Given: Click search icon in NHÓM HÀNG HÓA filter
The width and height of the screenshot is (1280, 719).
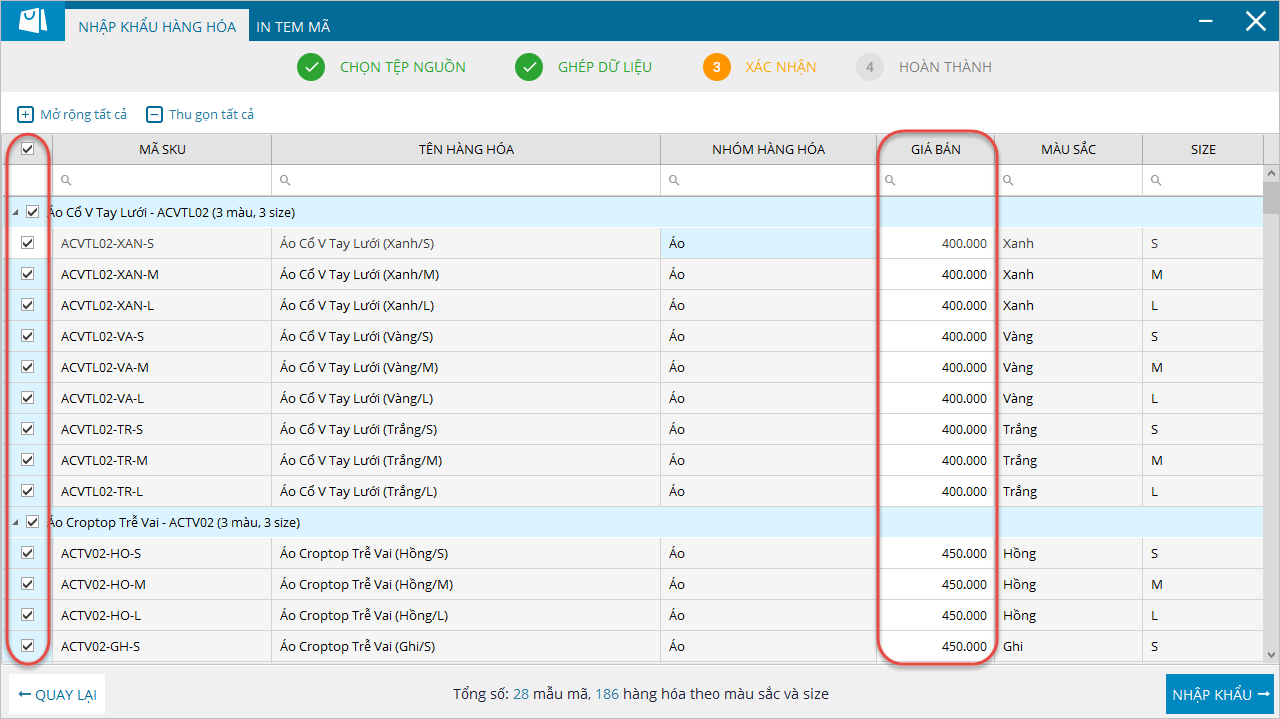Looking at the screenshot, I should click(x=674, y=181).
